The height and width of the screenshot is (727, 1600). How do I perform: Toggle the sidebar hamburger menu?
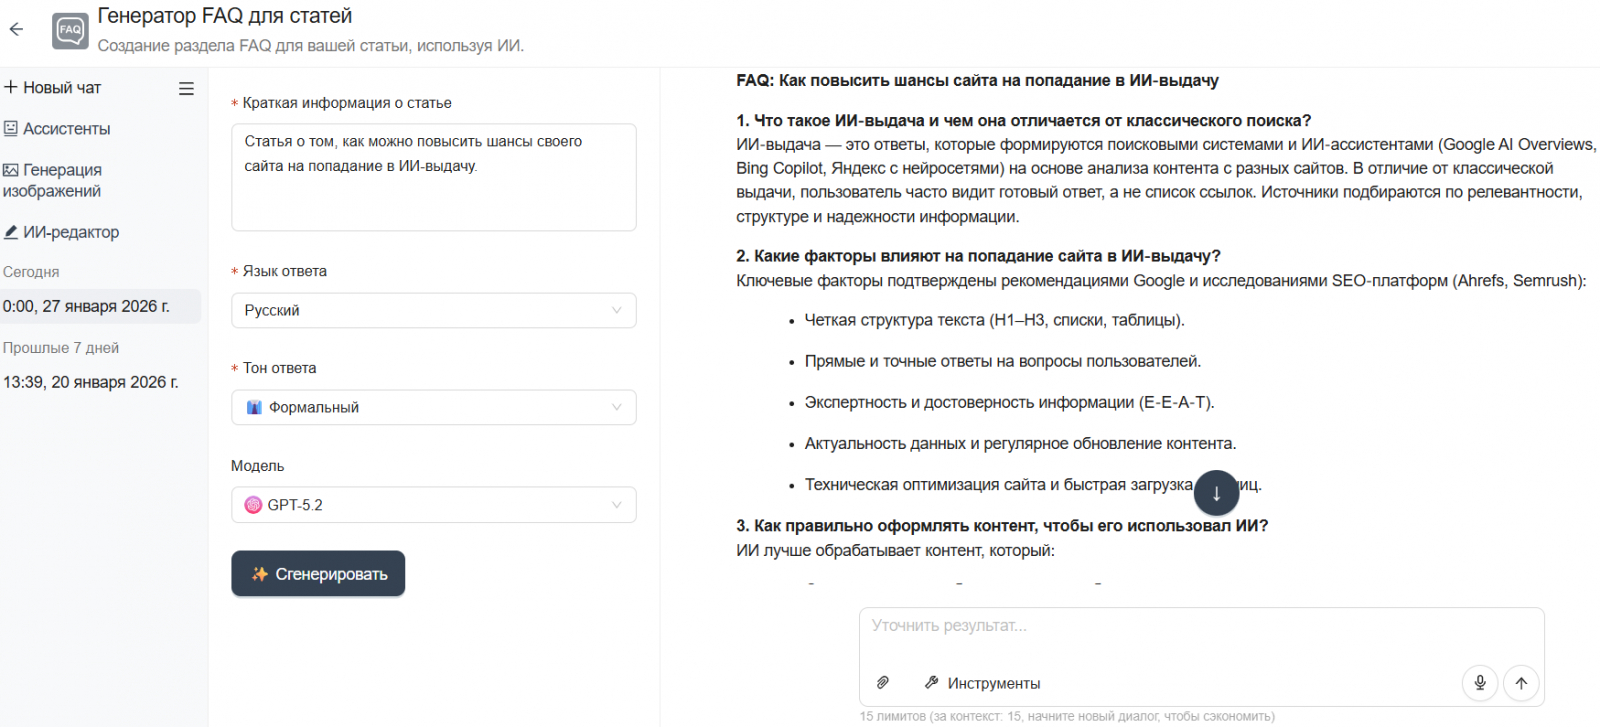coord(186,89)
